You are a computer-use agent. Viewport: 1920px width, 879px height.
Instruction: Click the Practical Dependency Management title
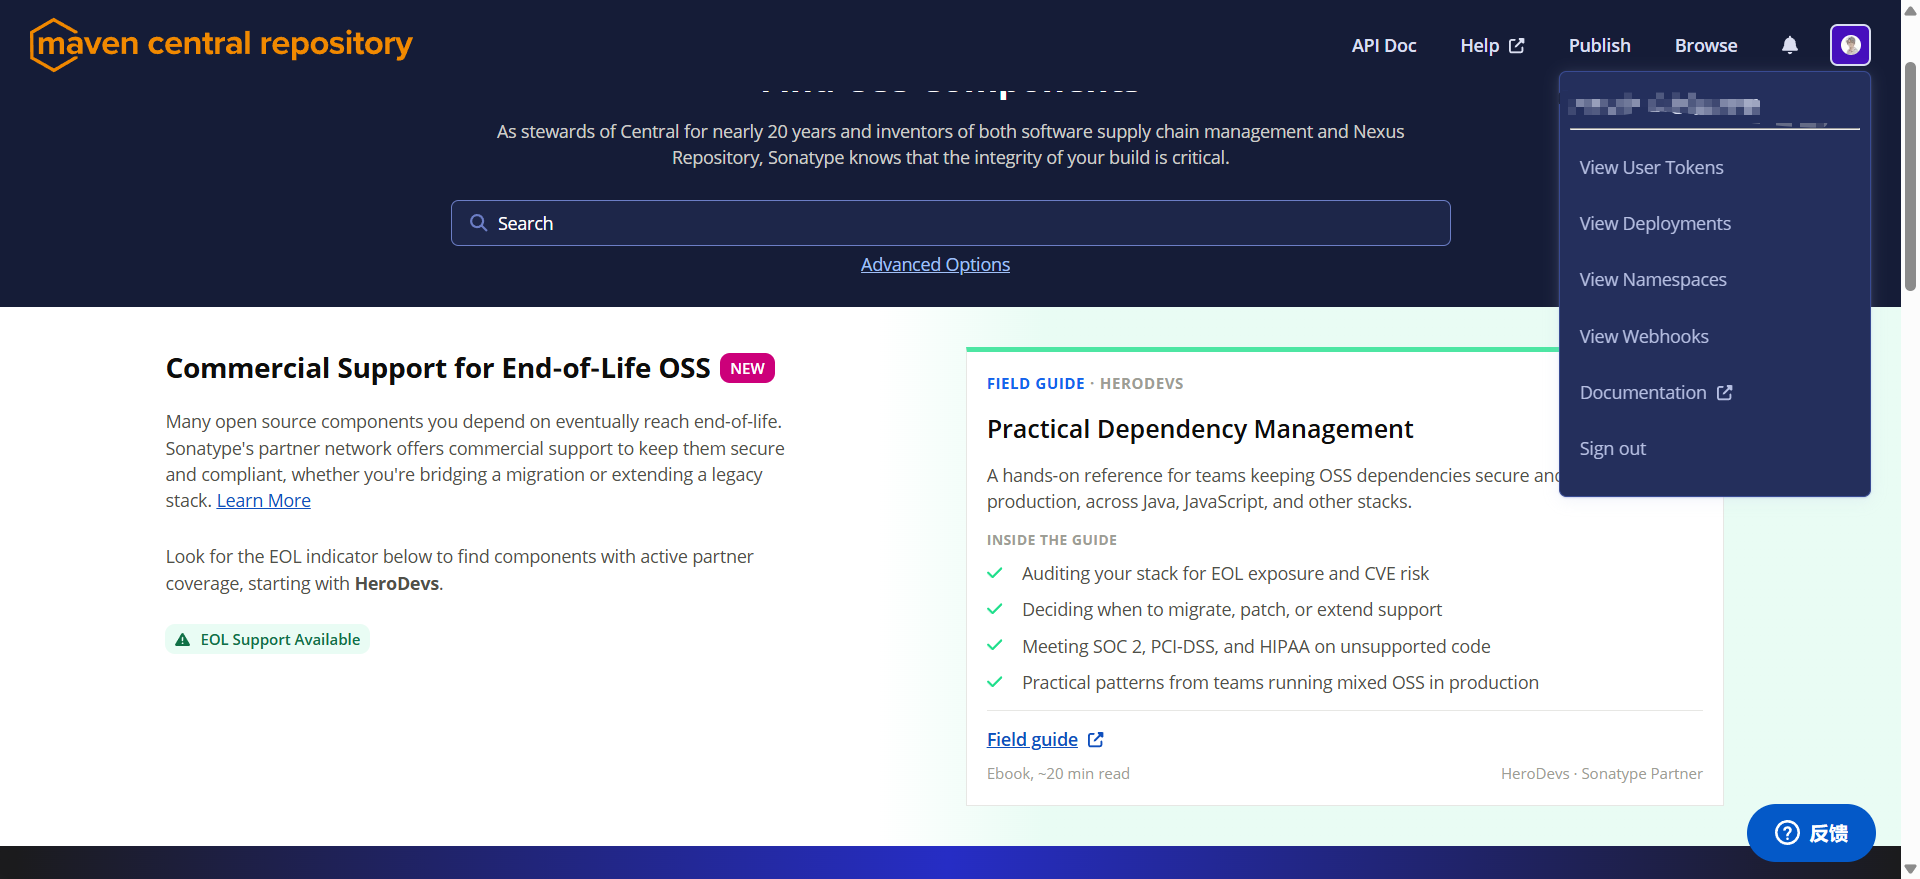pos(1200,430)
